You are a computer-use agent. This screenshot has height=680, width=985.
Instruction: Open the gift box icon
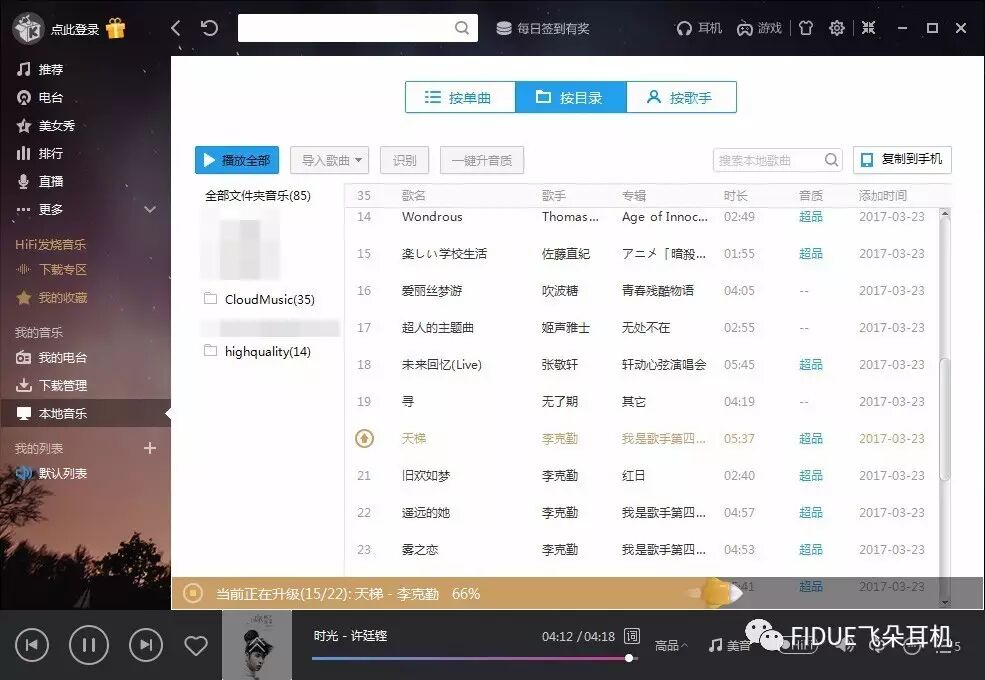click(x=116, y=28)
